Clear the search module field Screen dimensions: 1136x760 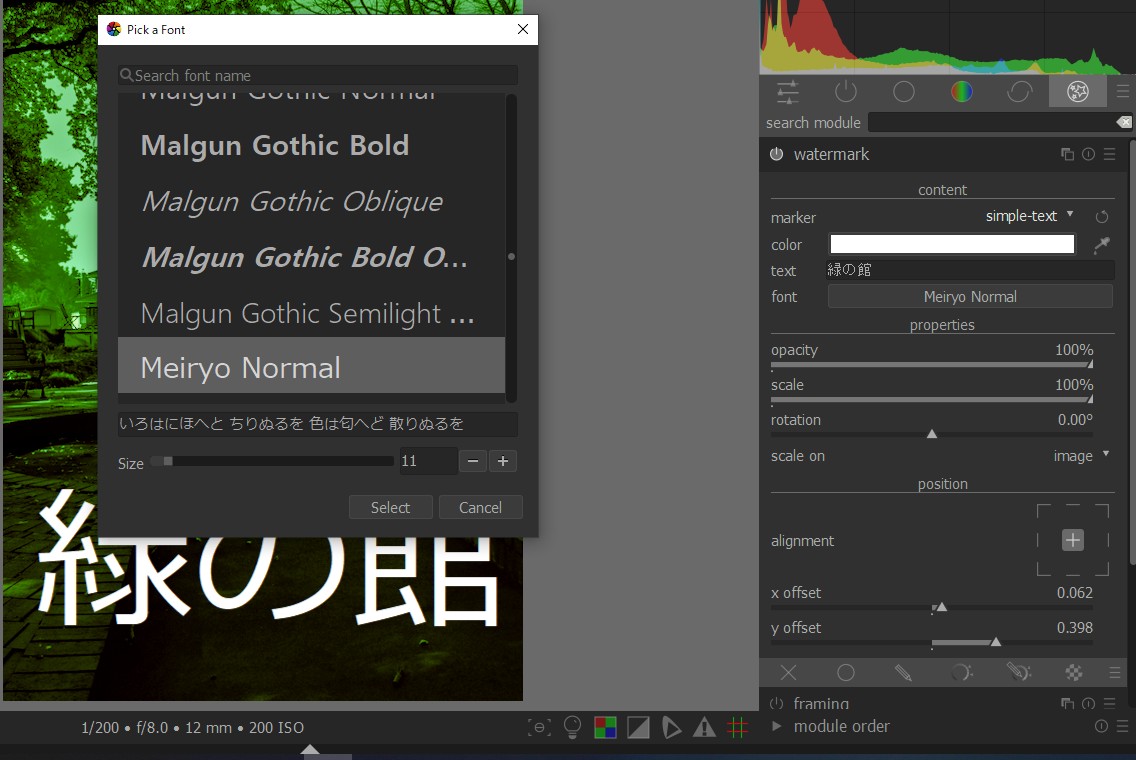pyautogui.click(x=1124, y=122)
